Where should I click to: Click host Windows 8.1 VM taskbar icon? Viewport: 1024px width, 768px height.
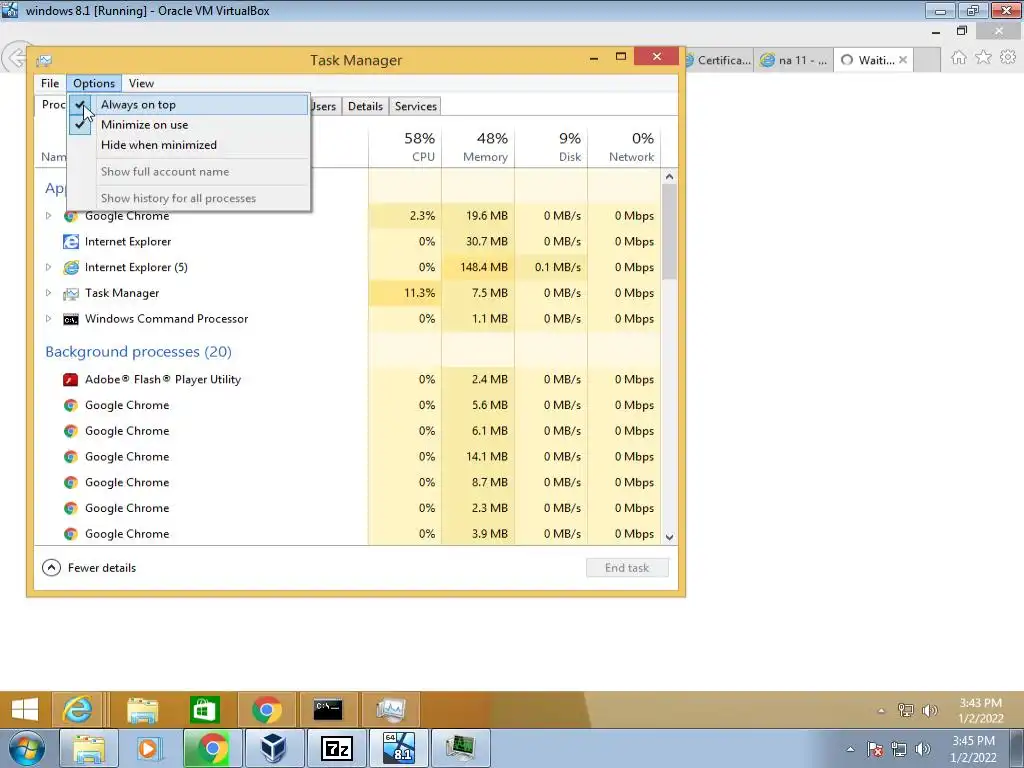click(399, 748)
